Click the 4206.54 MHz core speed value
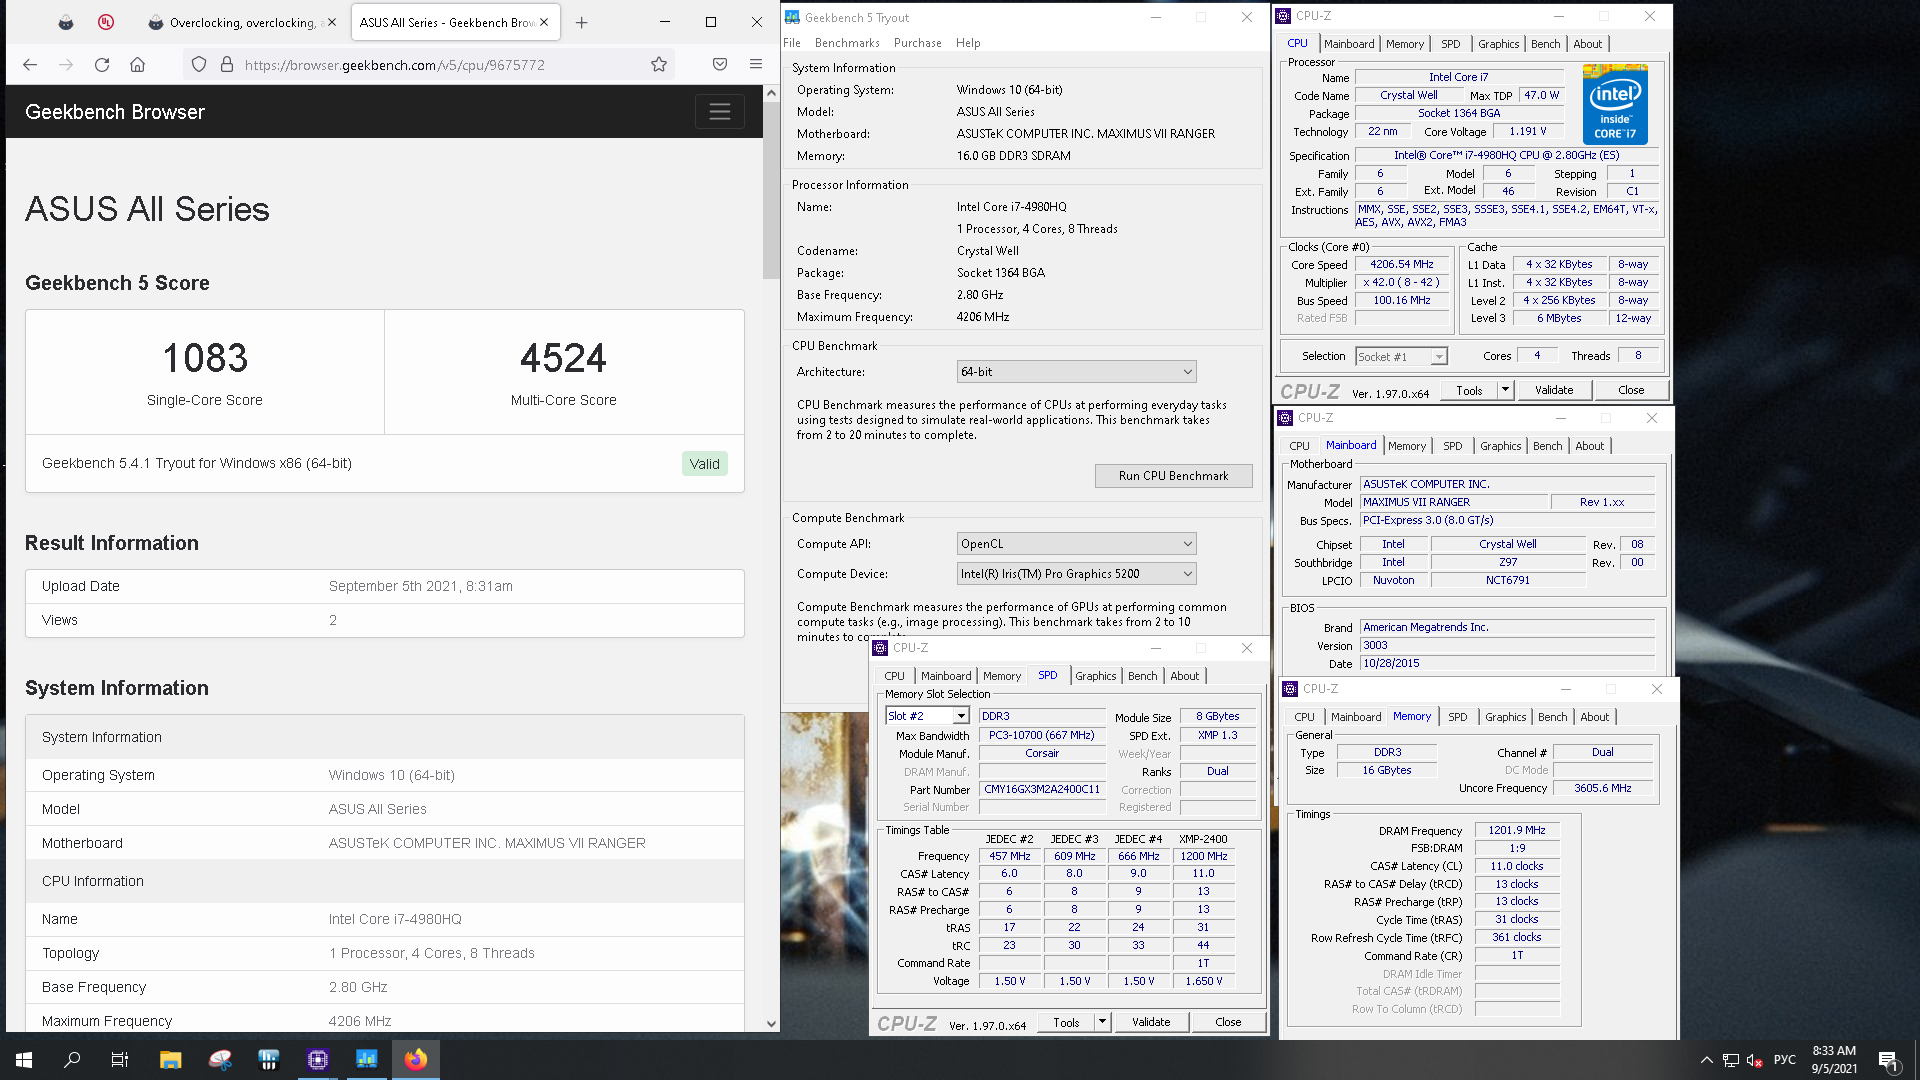The image size is (1920, 1080). [1401, 265]
